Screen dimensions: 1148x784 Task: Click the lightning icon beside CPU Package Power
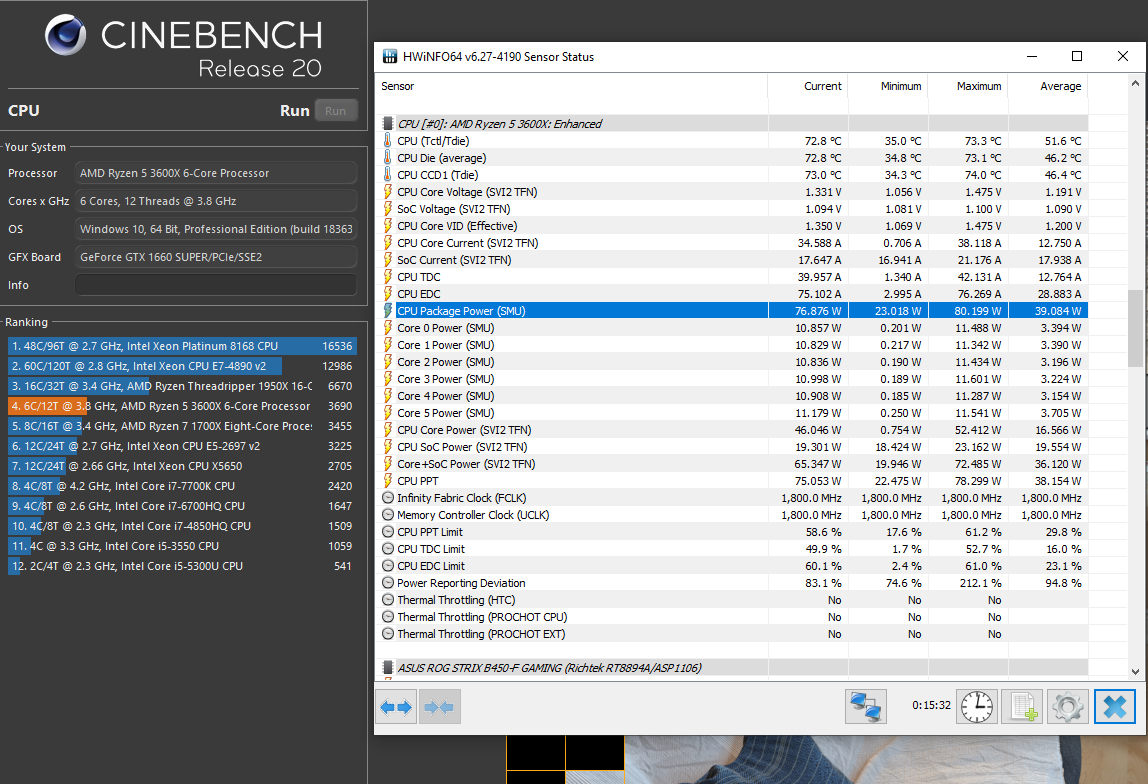point(387,311)
